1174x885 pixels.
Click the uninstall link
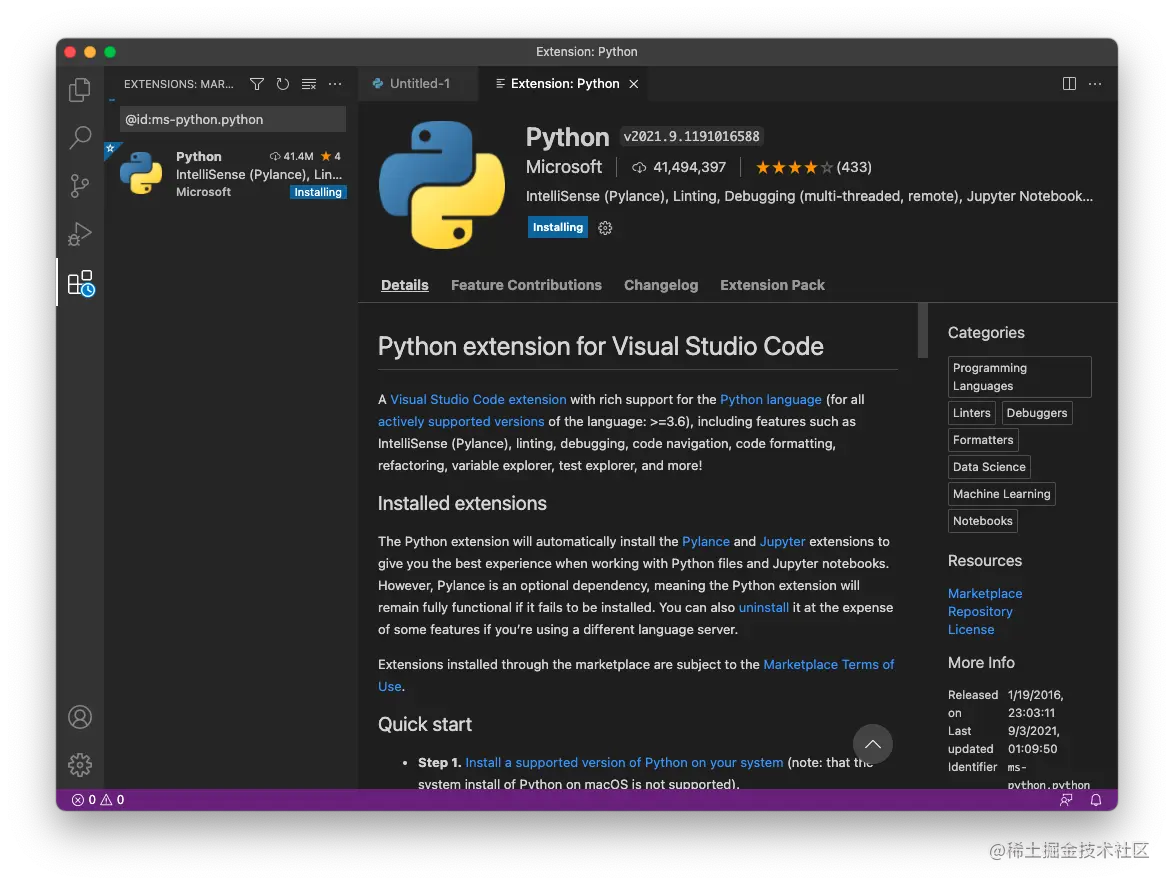coord(763,607)
